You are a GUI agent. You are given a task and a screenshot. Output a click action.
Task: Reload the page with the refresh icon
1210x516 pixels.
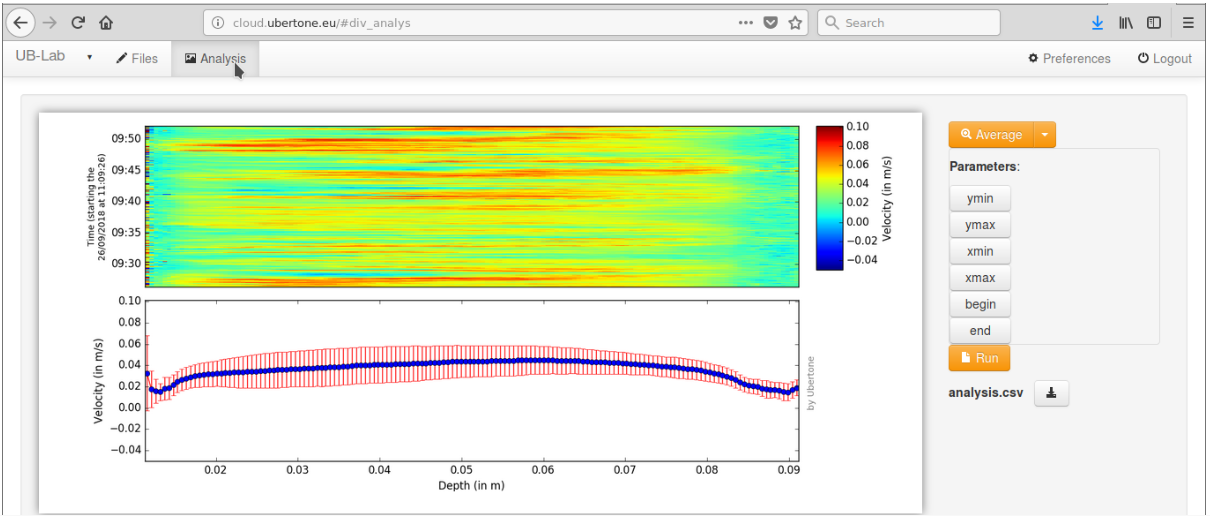pyautogui.click(x=78, y=22)
